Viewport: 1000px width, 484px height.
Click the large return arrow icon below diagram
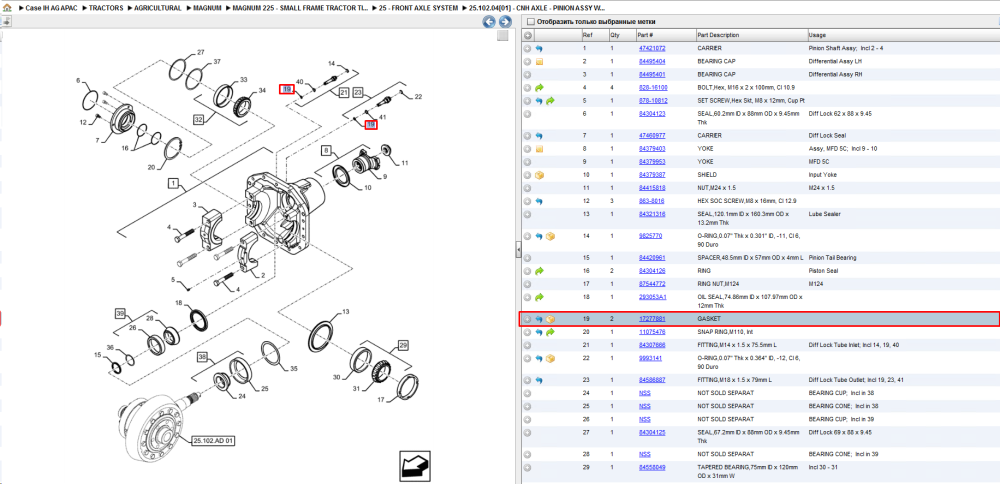(x=416, y=466)
